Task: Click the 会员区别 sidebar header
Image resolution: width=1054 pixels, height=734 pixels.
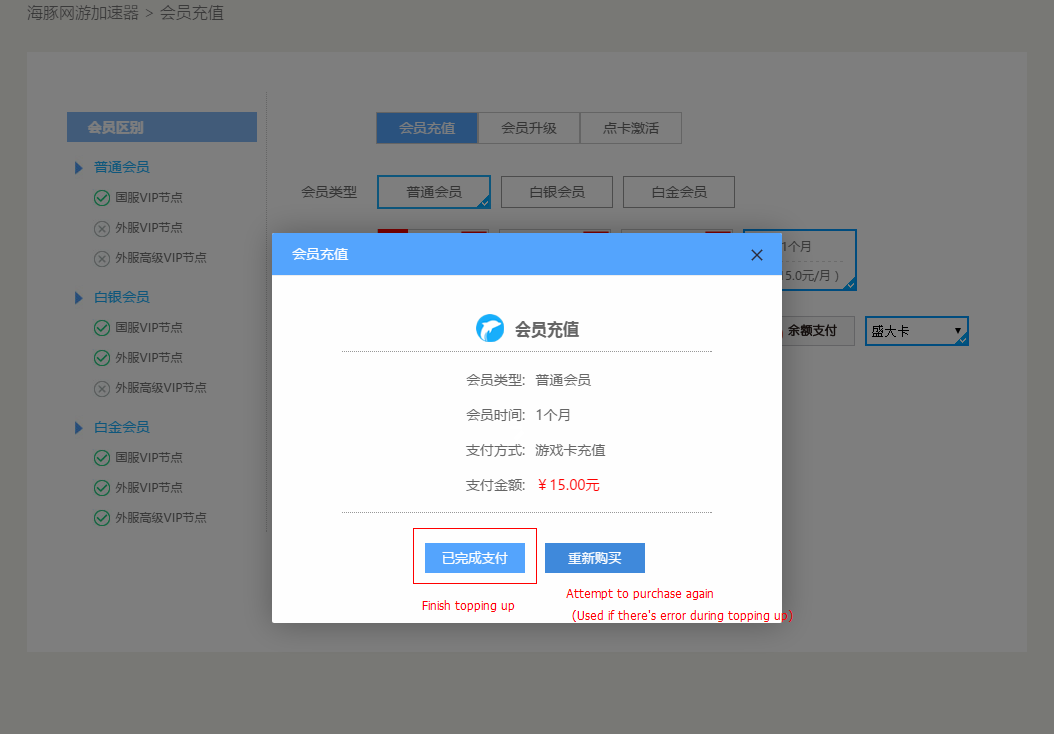Action: click(162, 127)
